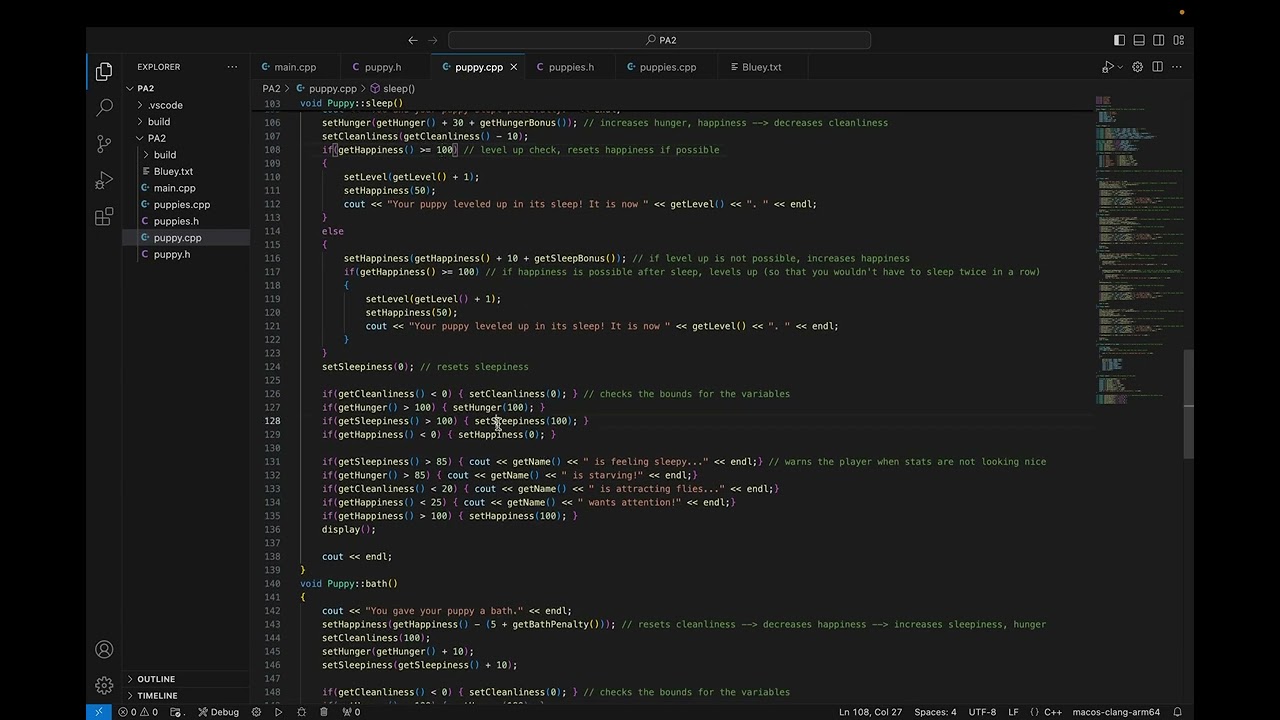Close the puppy.cpp tab
The height and width of the screenshot is (720, 1280).
coord(513,67)
